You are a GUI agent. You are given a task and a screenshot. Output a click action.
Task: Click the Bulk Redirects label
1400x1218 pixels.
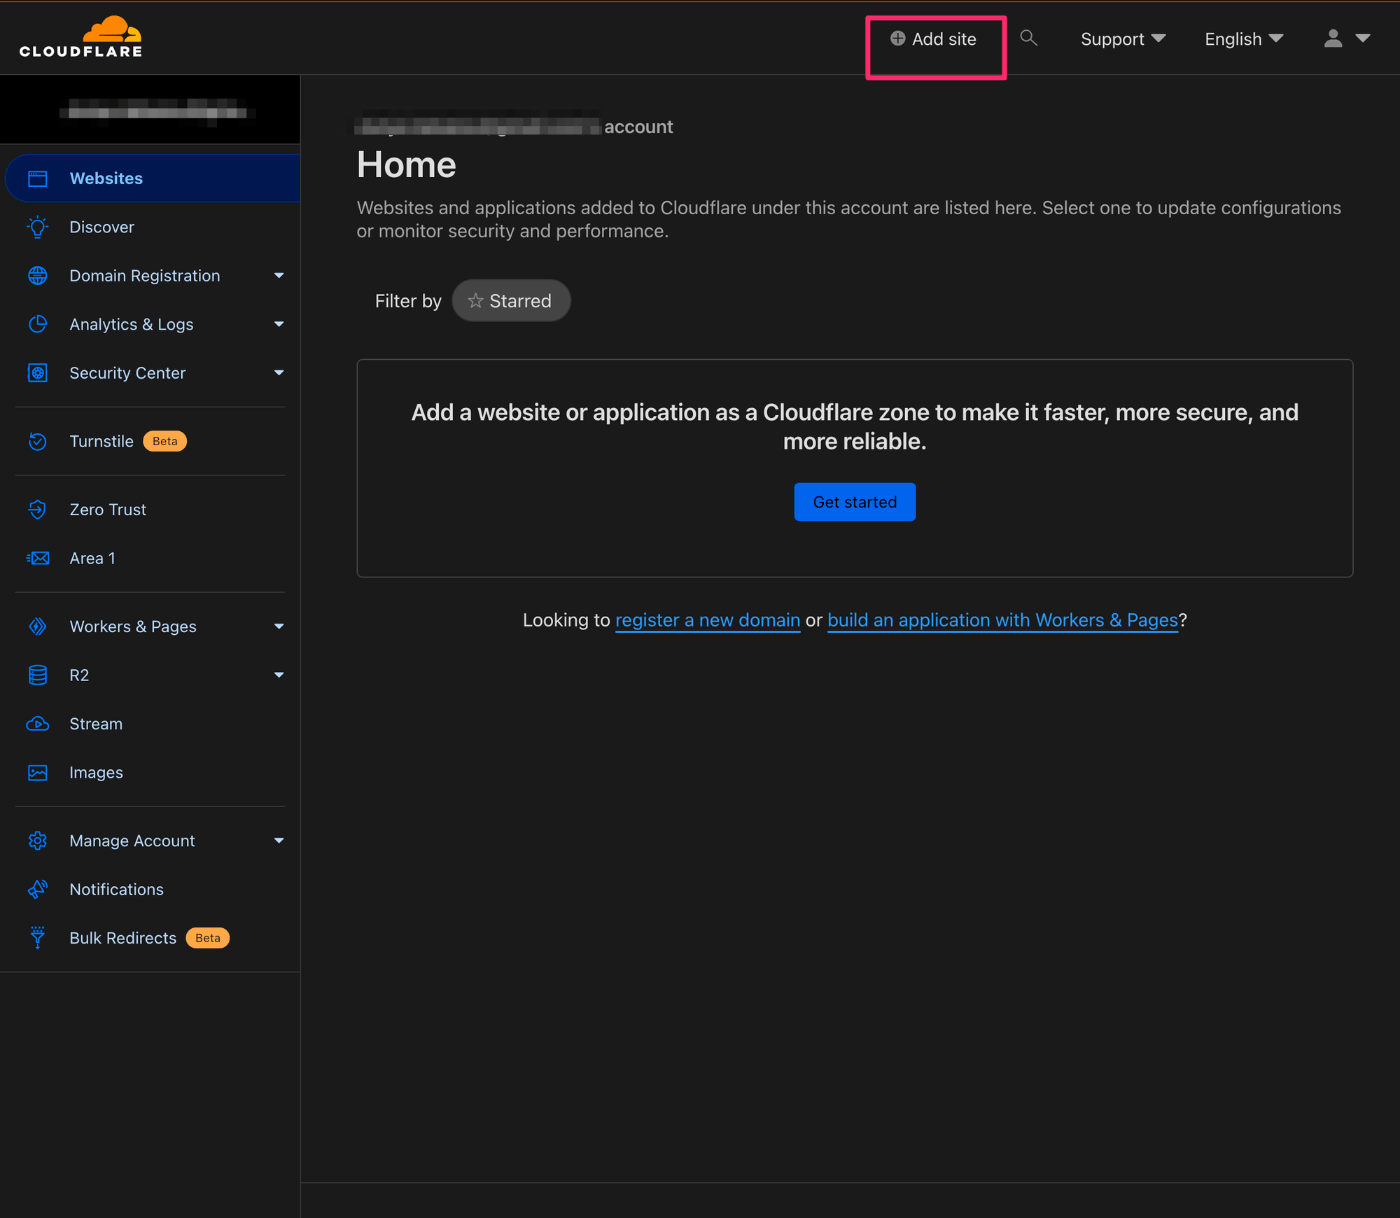123,938
